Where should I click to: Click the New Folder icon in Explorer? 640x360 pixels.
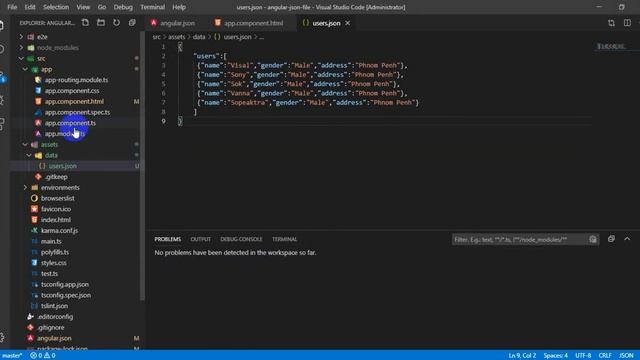(101, 23)
